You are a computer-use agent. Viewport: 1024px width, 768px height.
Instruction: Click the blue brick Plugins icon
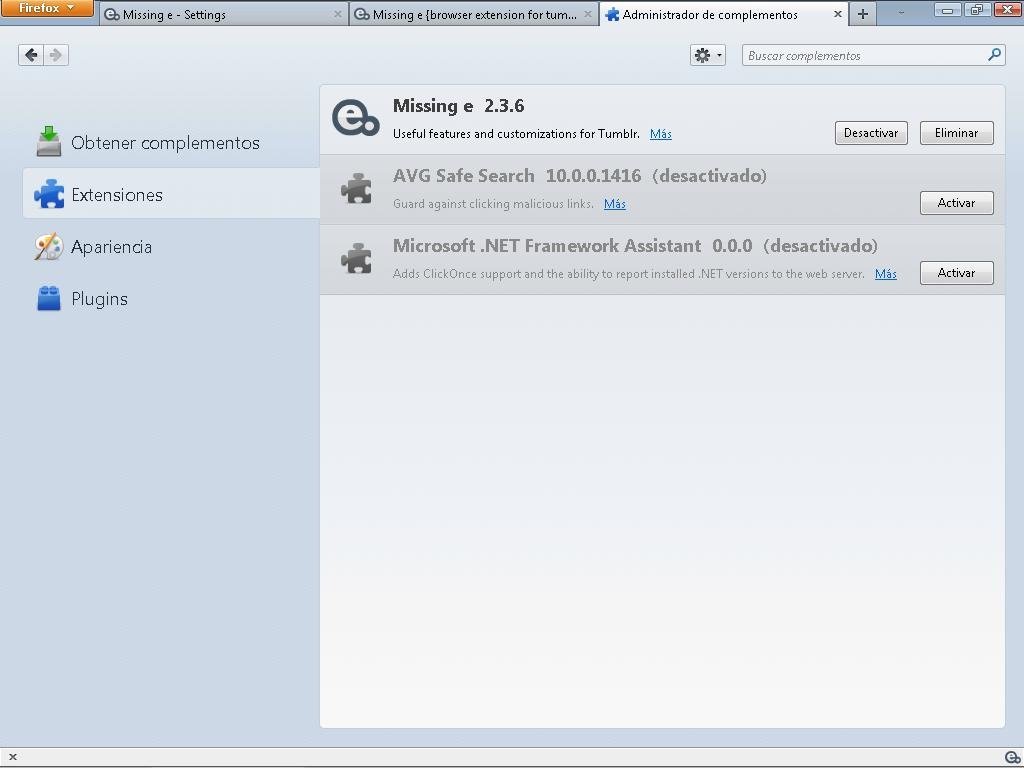(x=49, y=298)
